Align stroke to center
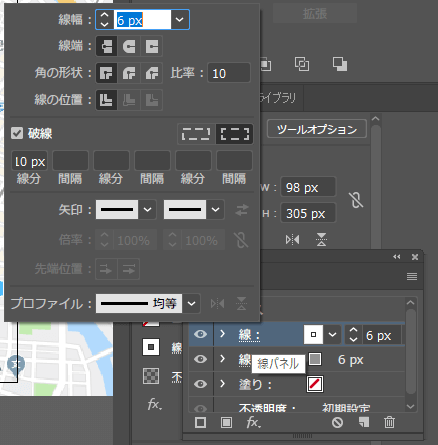The image size is (438, 445). pos(106,100)
